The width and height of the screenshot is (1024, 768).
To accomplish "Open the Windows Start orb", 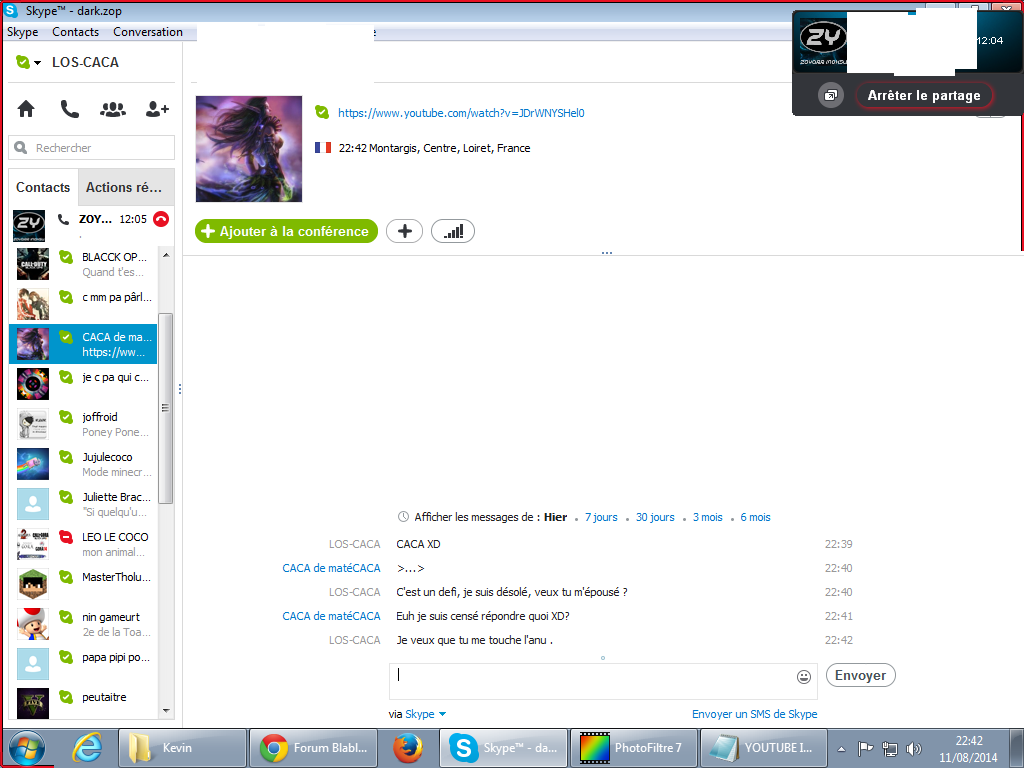I will click(x=27, y=748).
